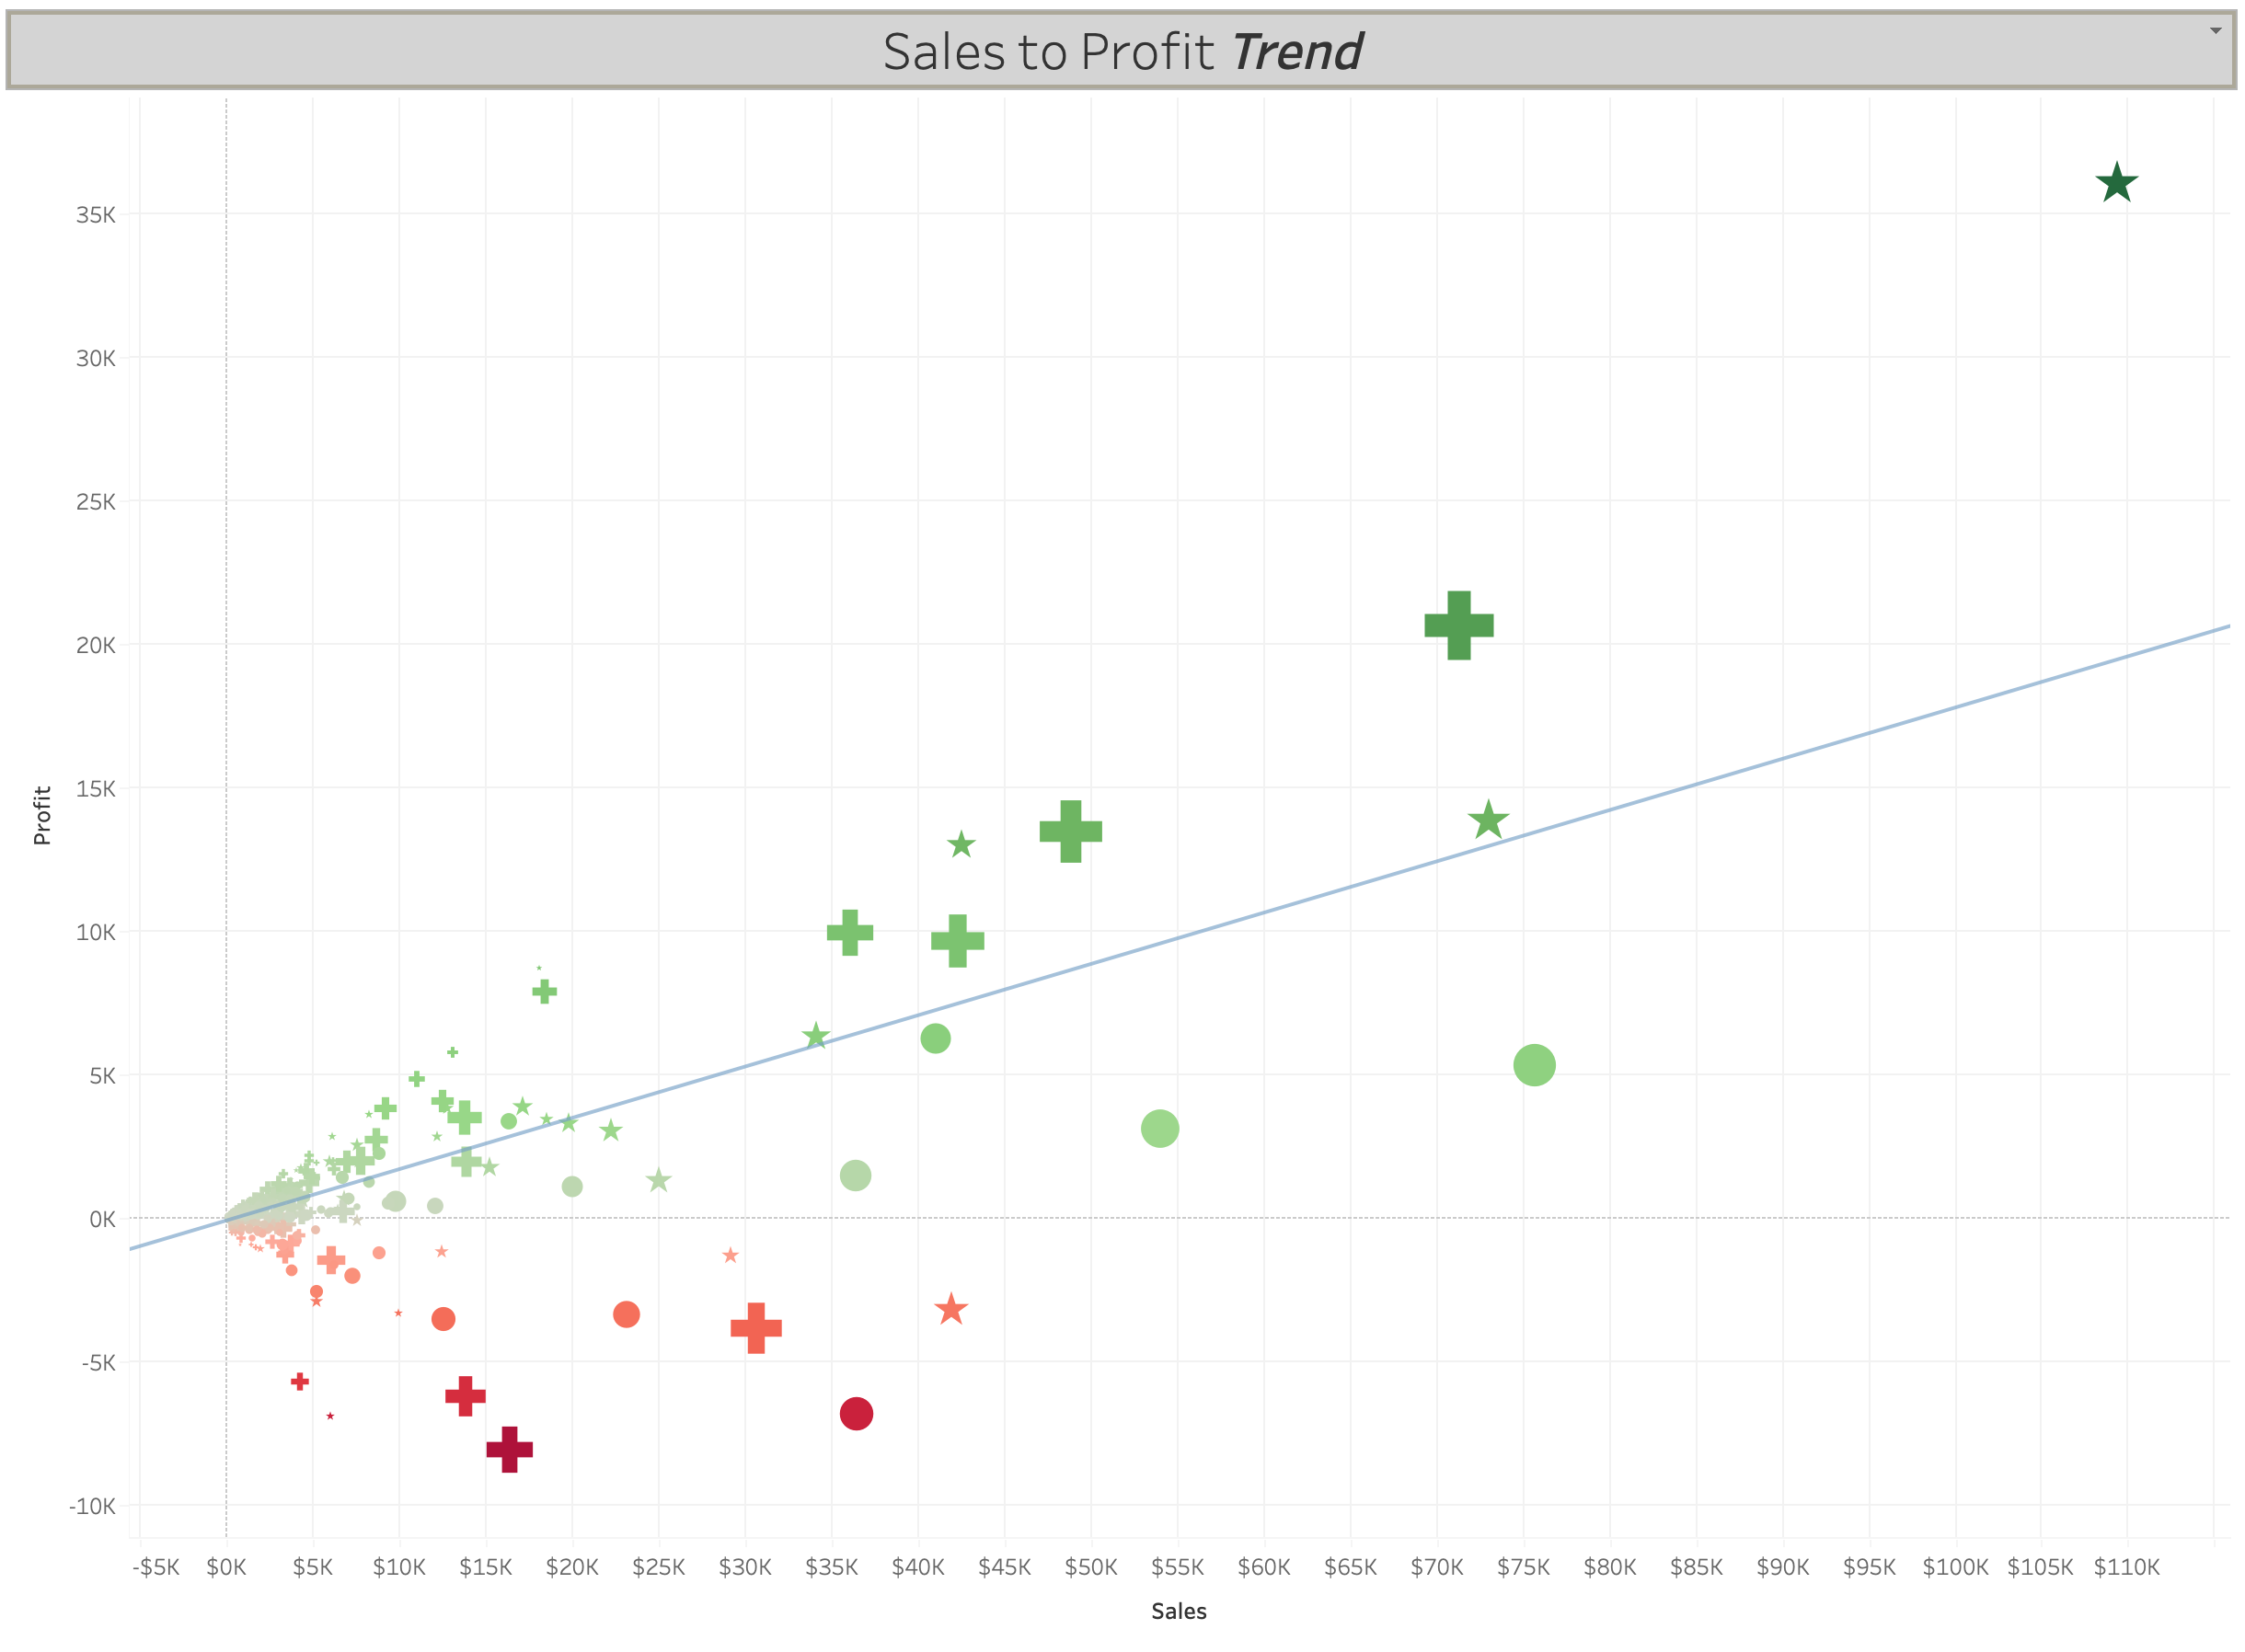
Task: Click the Sales axis label
Action: (1179, 1611)
